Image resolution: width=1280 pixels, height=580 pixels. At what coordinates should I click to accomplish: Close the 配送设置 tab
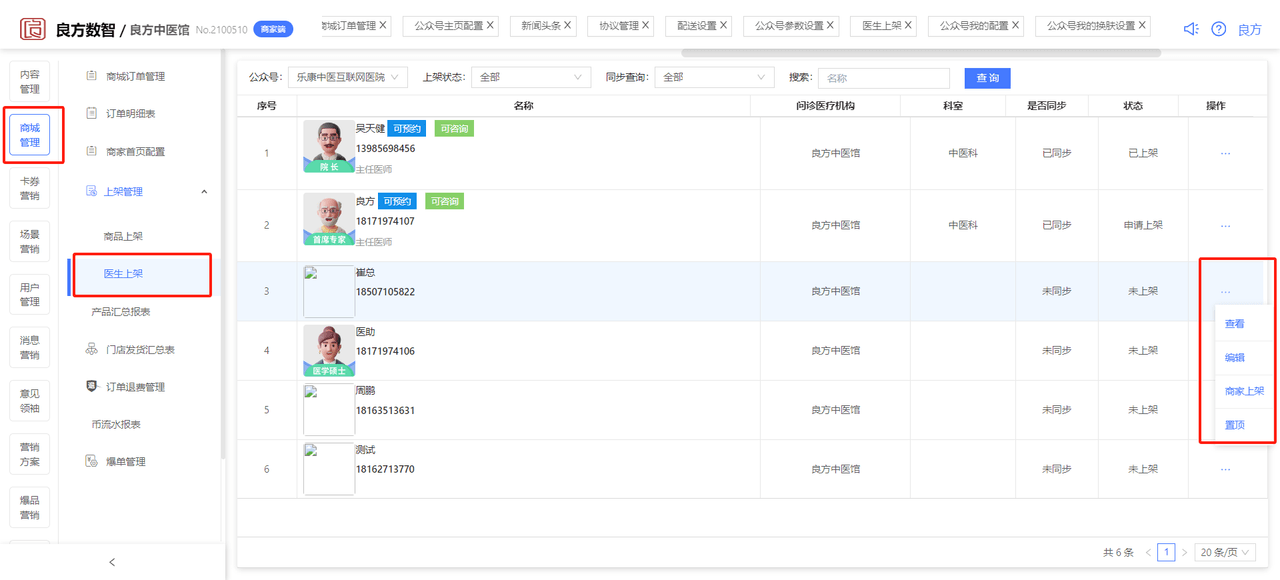(723, 25)
